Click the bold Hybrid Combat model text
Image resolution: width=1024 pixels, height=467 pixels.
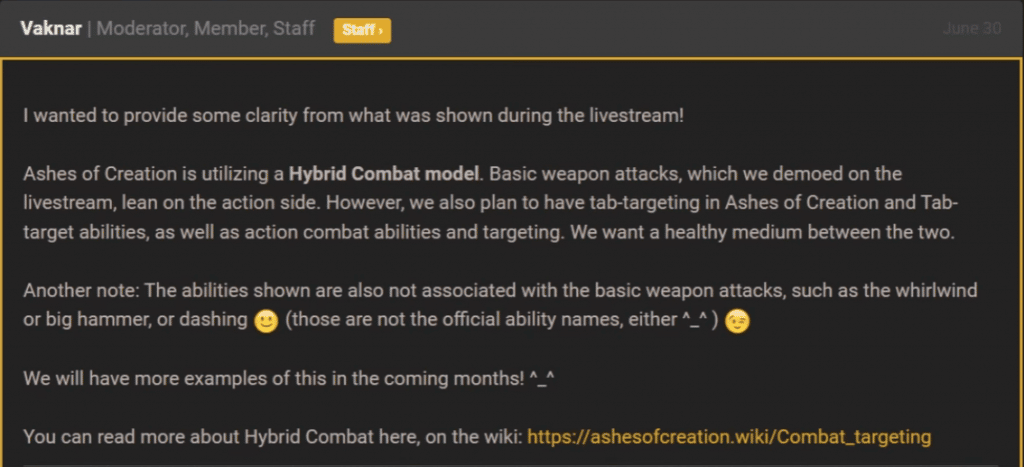[385, 175]
